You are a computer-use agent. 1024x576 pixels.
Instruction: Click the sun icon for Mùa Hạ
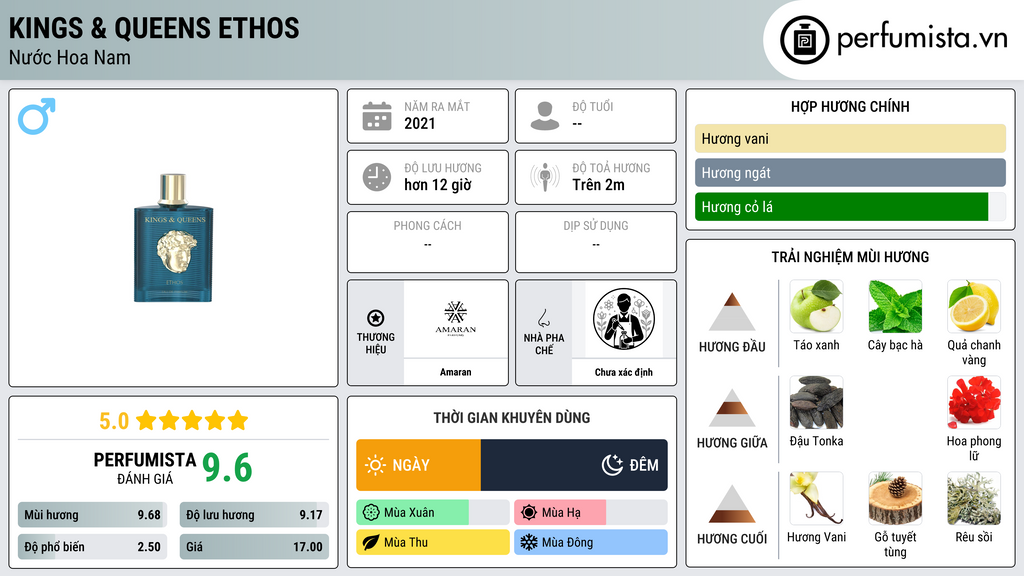tap(529, 513)
